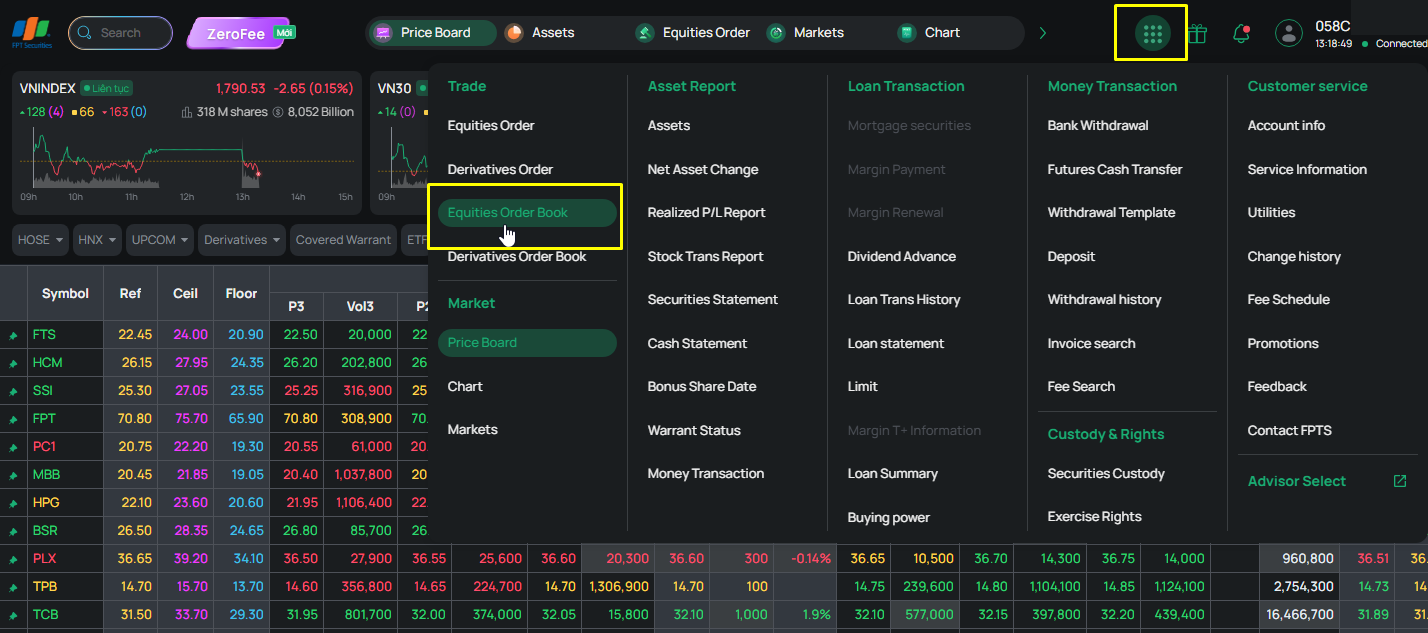Screen dimensions: 1428x633
Task: Expand the HNX exchange dropdown
Action: [x=98, y=240]
